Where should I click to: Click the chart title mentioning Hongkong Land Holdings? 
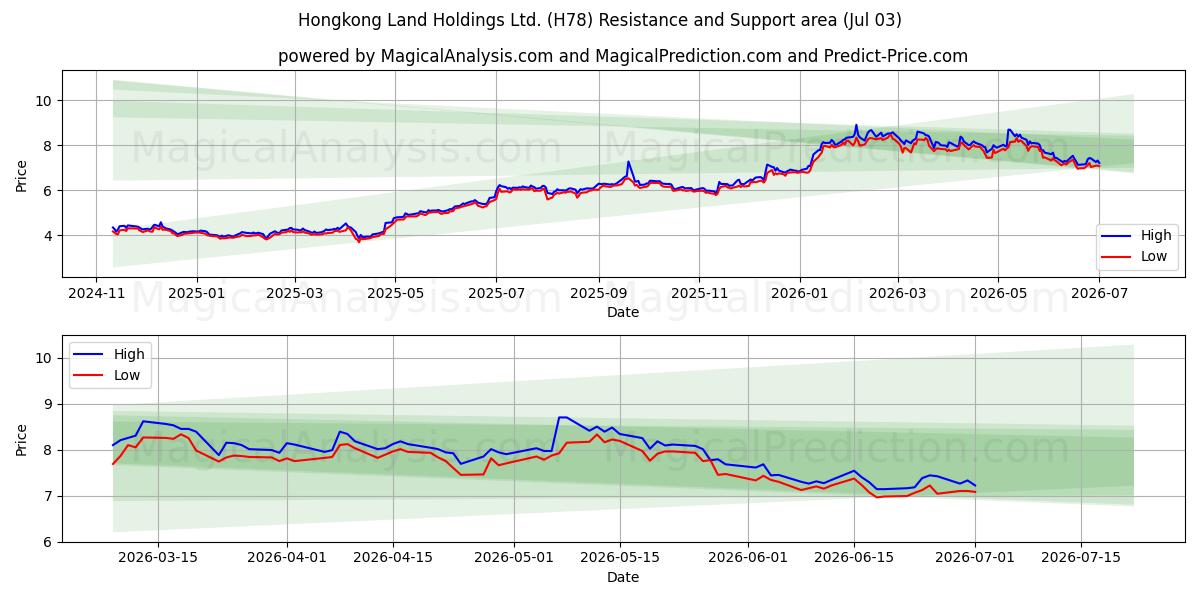click(x=600, y=20)
